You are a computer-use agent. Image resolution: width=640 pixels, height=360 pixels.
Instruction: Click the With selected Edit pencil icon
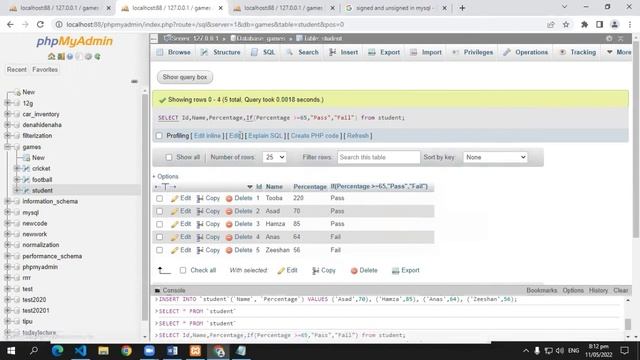tap(281, 271)
